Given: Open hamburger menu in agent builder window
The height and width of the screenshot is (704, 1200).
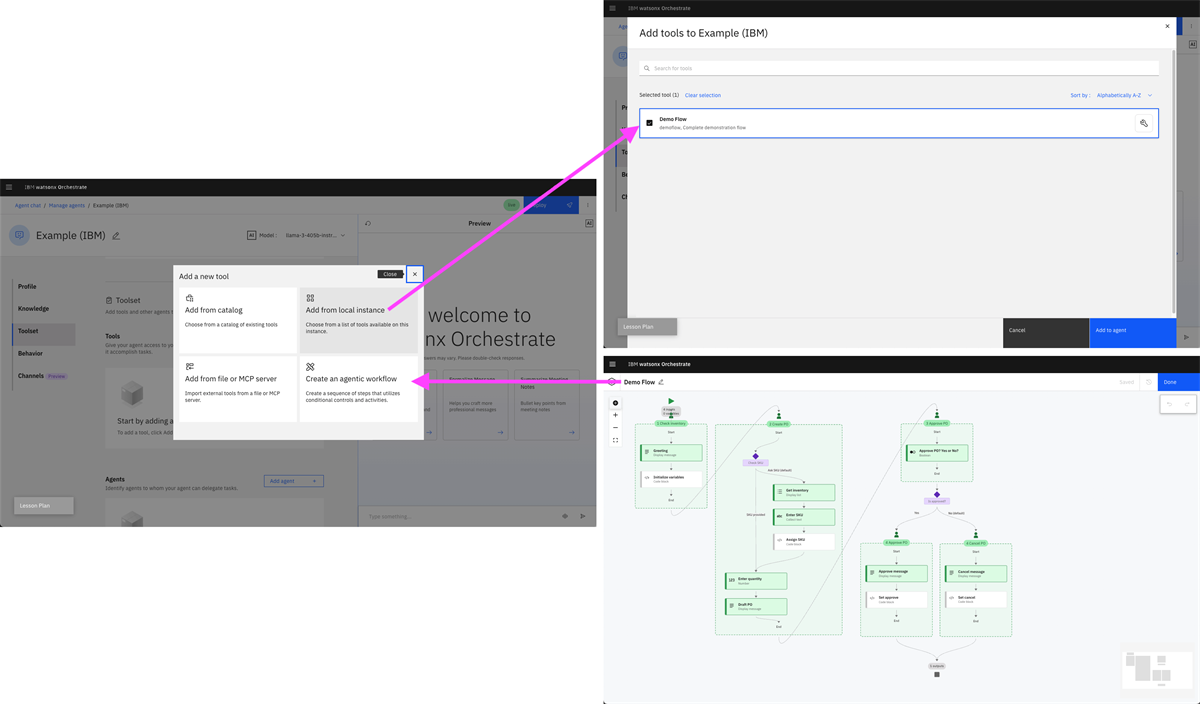Looking at the screenshot, I should click(x=9, y=187).
